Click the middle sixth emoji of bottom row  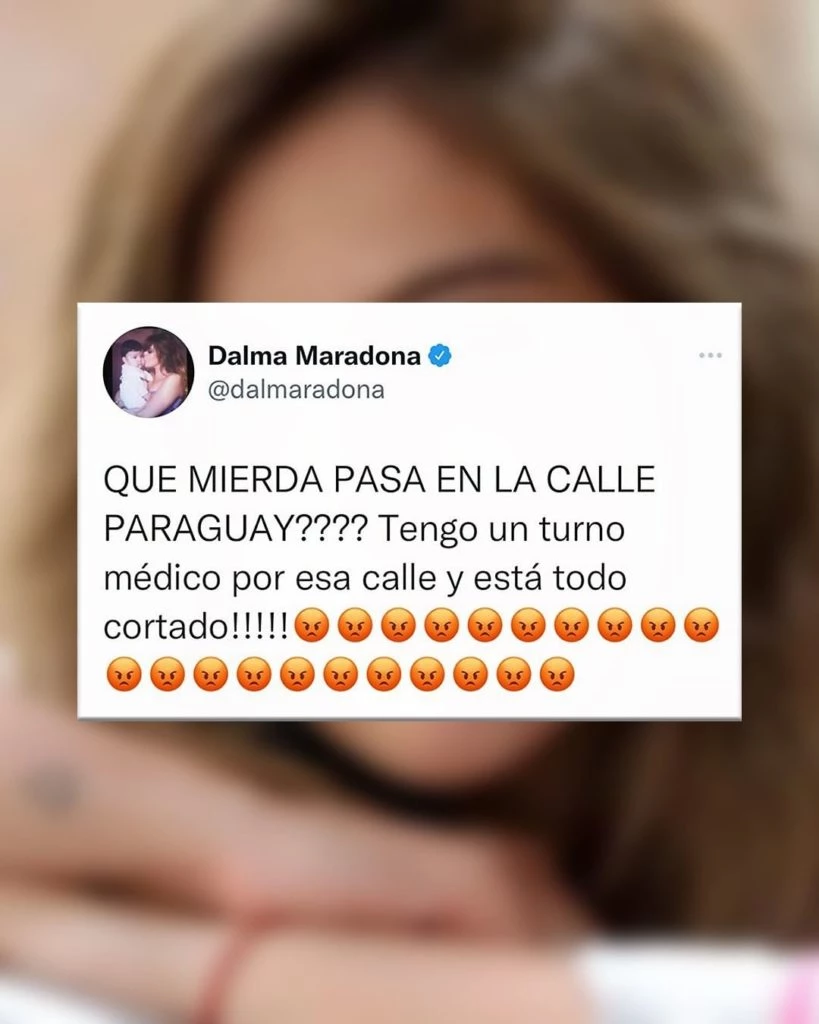[x=340, y=674]
